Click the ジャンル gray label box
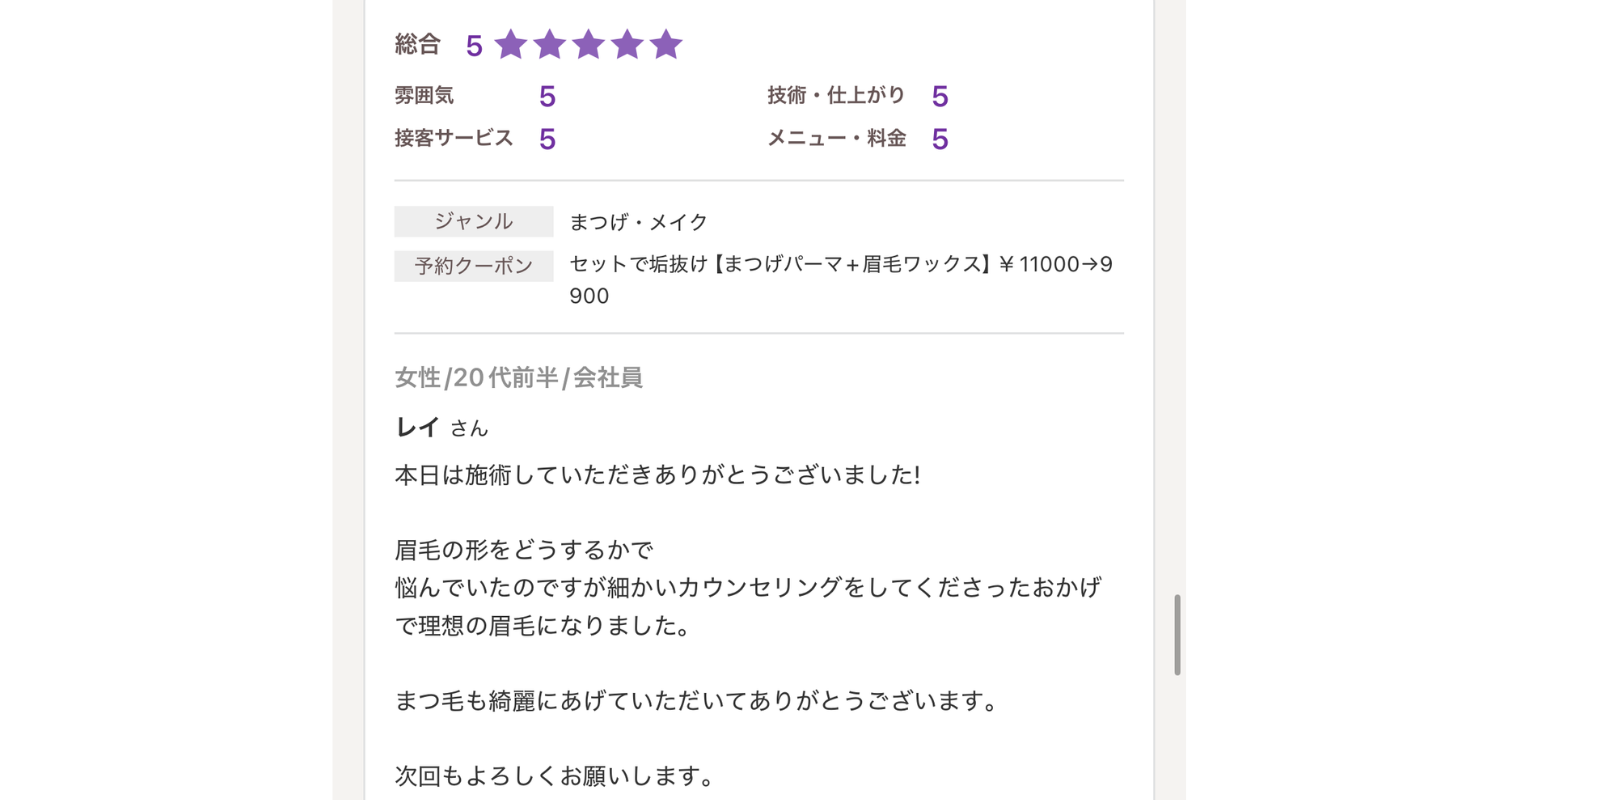Image resolution: width=1600 pixels, height=800 pixels. [x=474, y=221]
